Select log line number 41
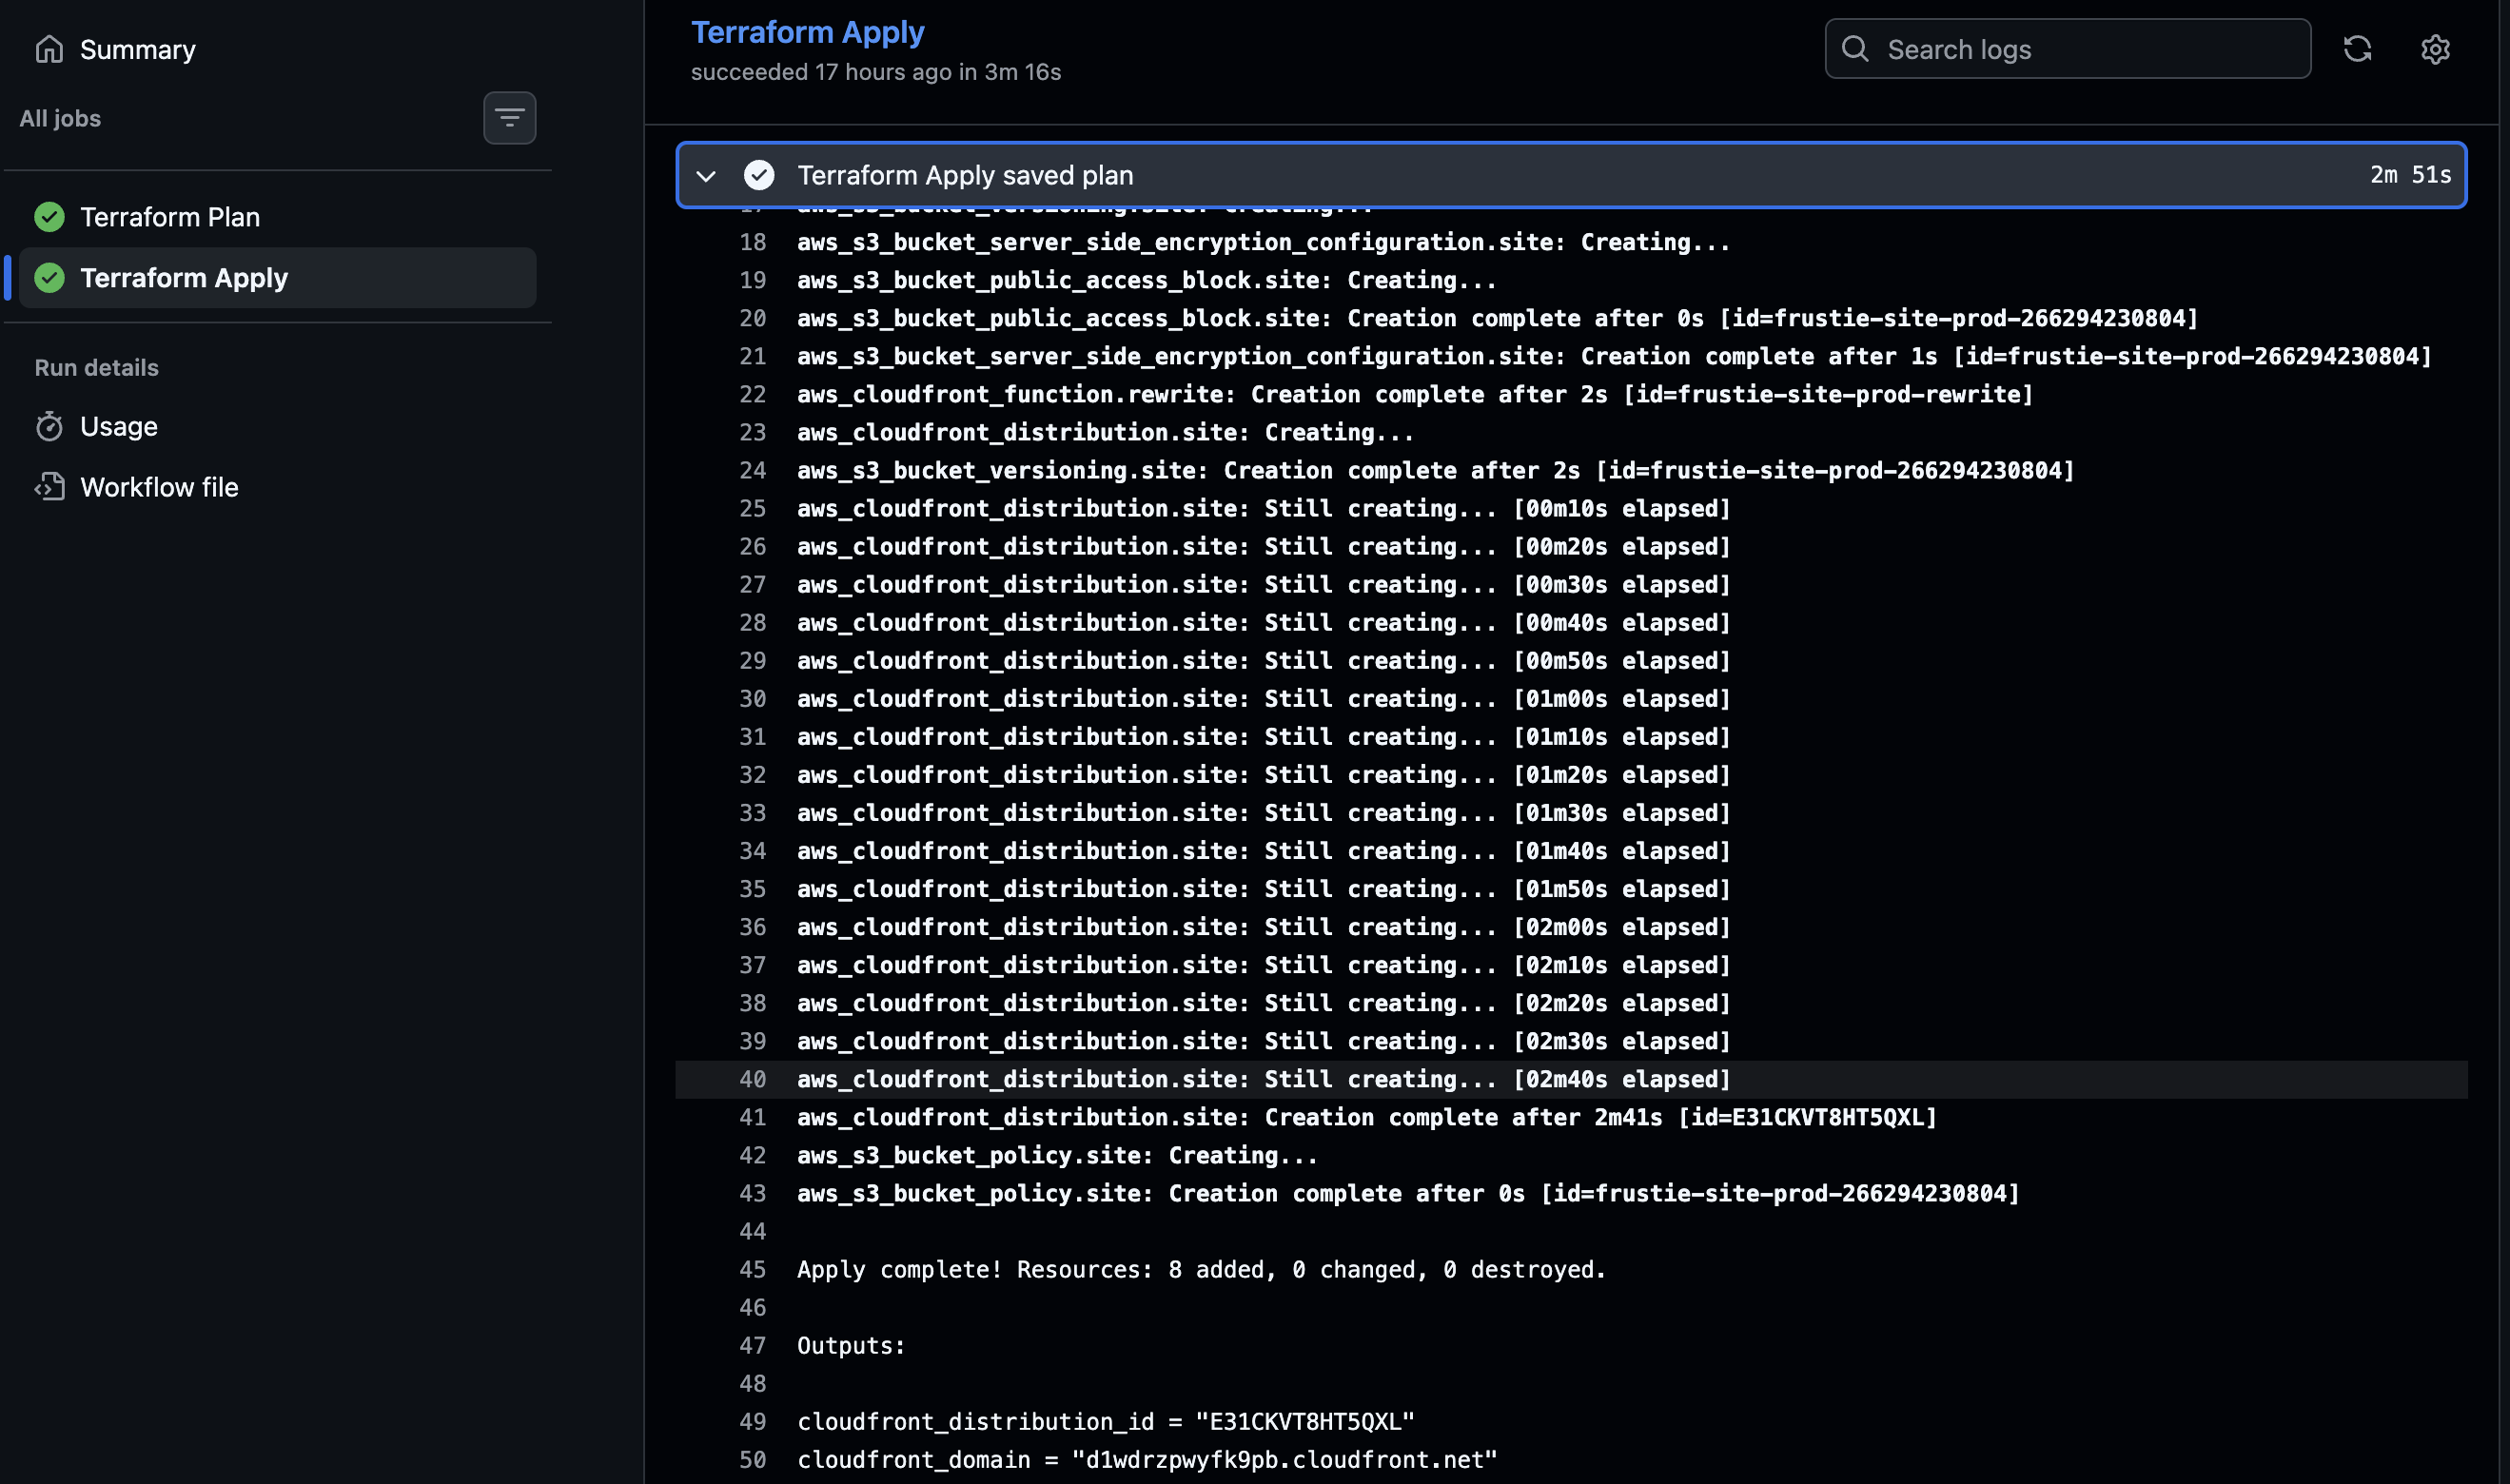Viewport: 2510px width, 1484px height. pyautogui.click(x=752, y=1117)
